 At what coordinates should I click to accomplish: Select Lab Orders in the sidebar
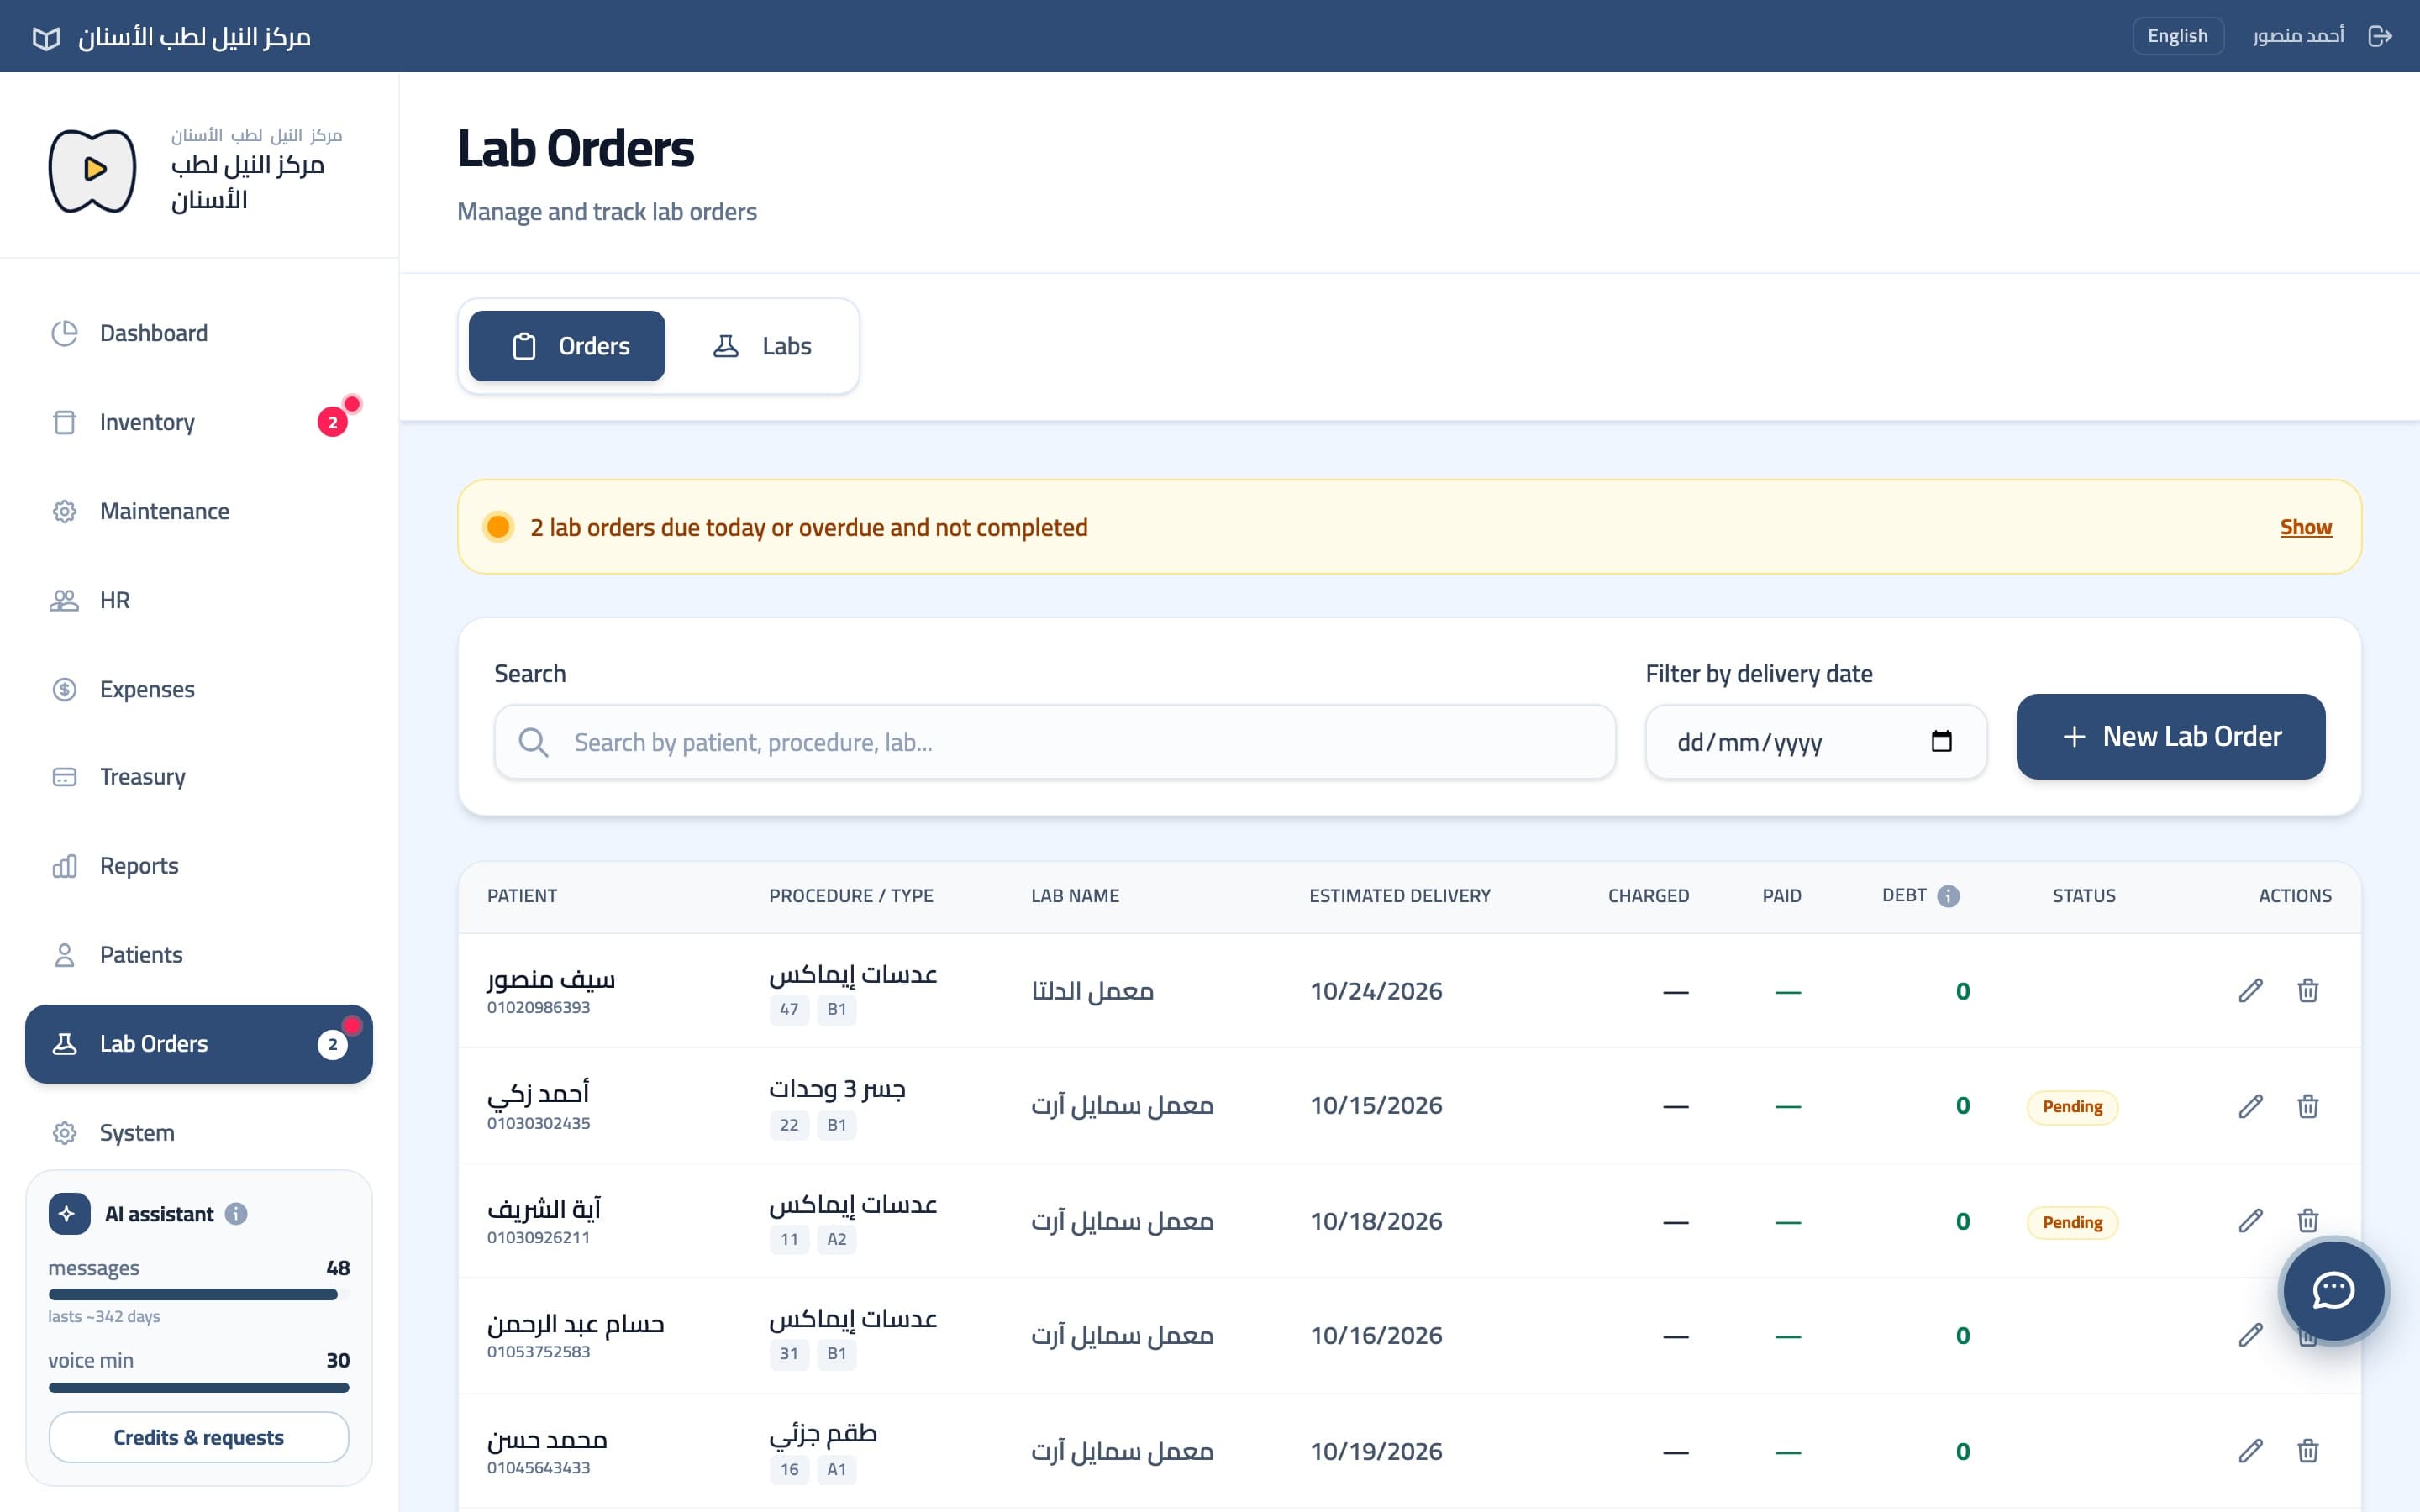199,1044
